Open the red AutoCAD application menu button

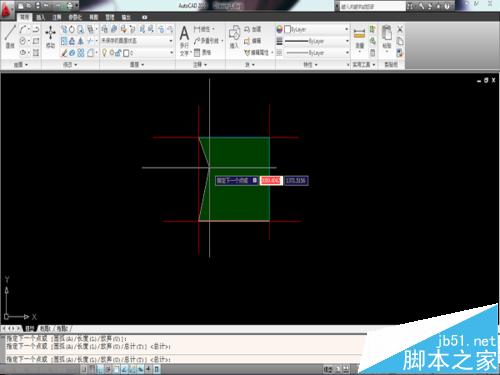pos(7,10)
